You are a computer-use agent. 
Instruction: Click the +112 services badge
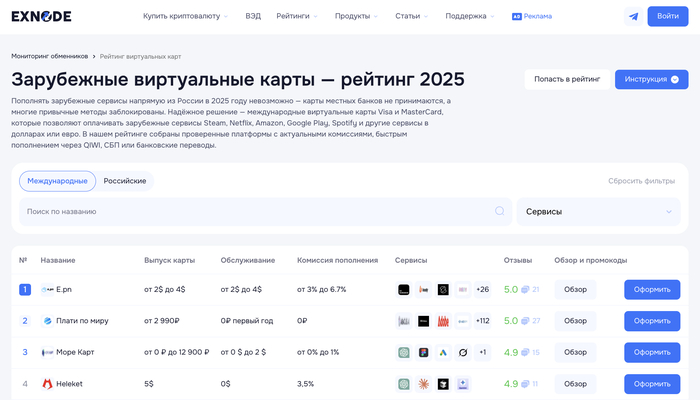pos(482,321)
